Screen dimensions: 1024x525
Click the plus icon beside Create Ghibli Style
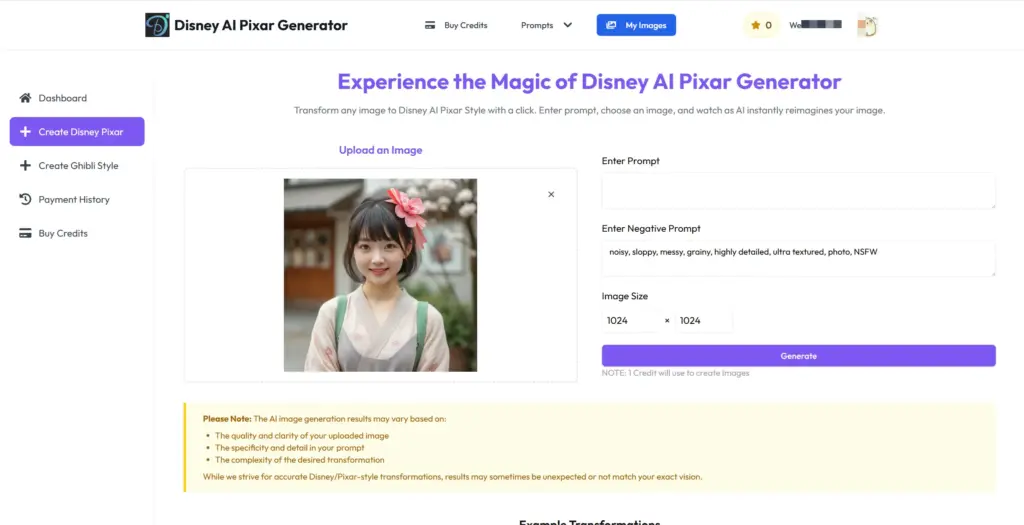pos(25,166)
